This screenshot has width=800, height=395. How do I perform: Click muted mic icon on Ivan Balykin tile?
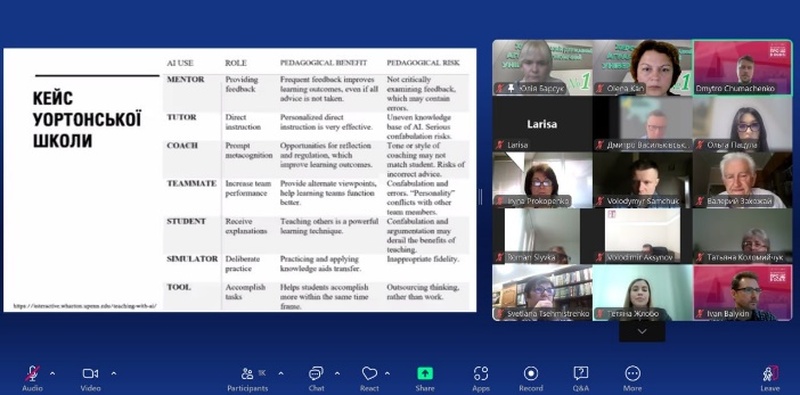[x=700, y=314]
